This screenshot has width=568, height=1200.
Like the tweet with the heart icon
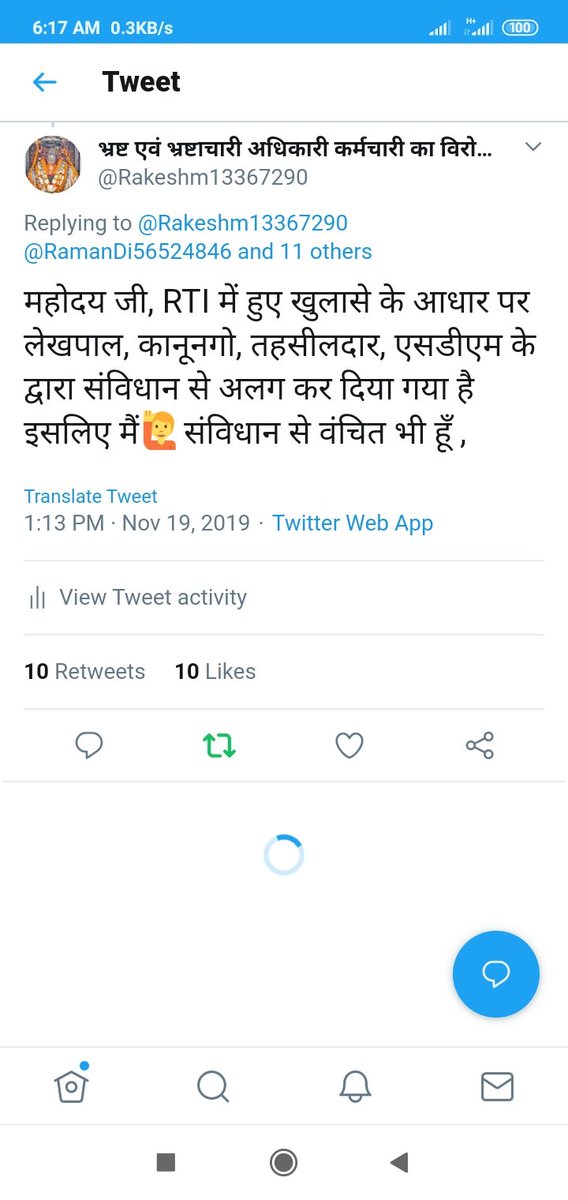pos(348,745)
